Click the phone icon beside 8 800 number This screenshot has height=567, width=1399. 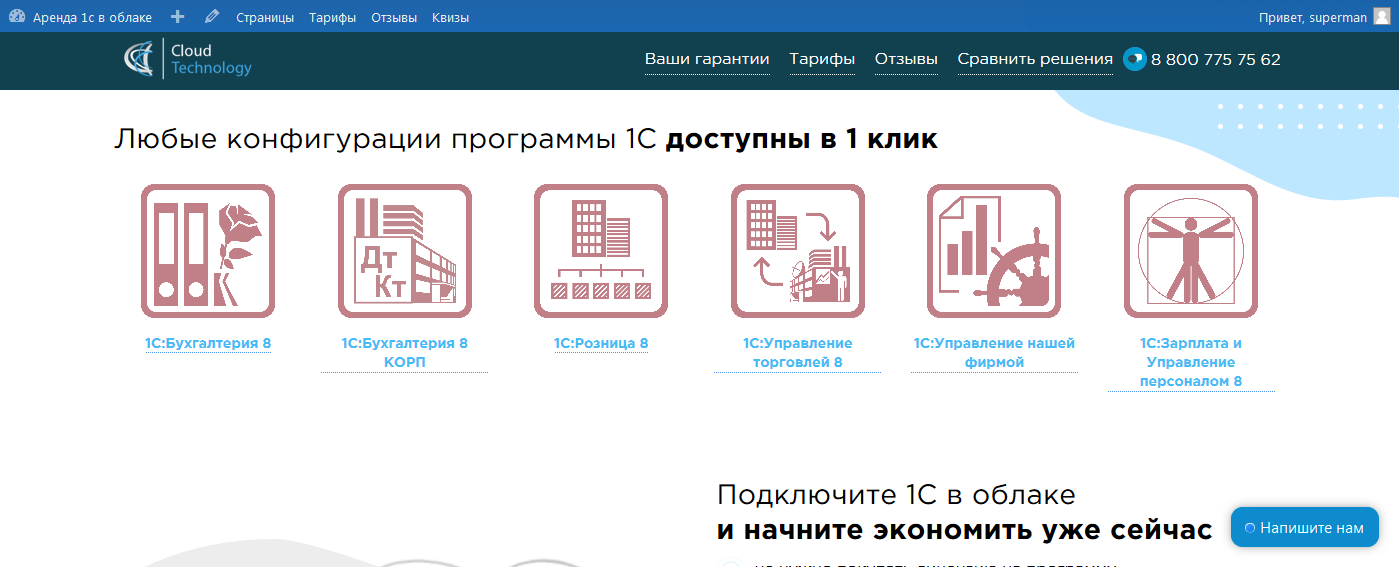pyautogui.click(x=1134, y=59)
